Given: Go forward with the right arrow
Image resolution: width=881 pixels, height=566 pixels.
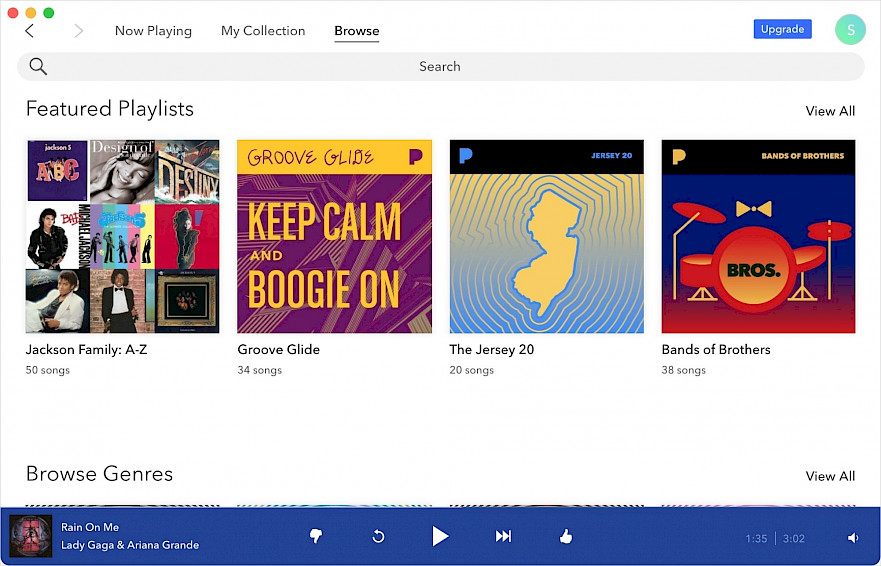Looking at the screenshot, I should click(x=79, y=31).
